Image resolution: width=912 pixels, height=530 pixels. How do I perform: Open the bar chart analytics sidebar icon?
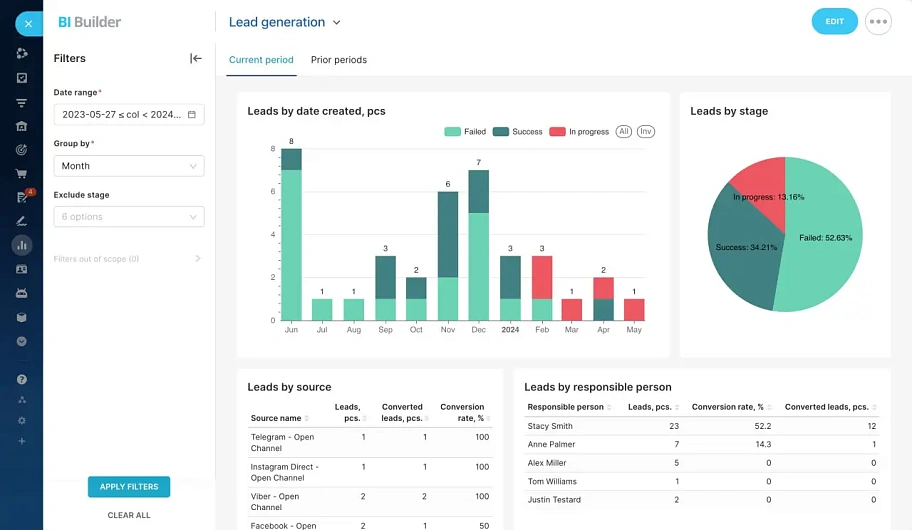click(21, 245)
